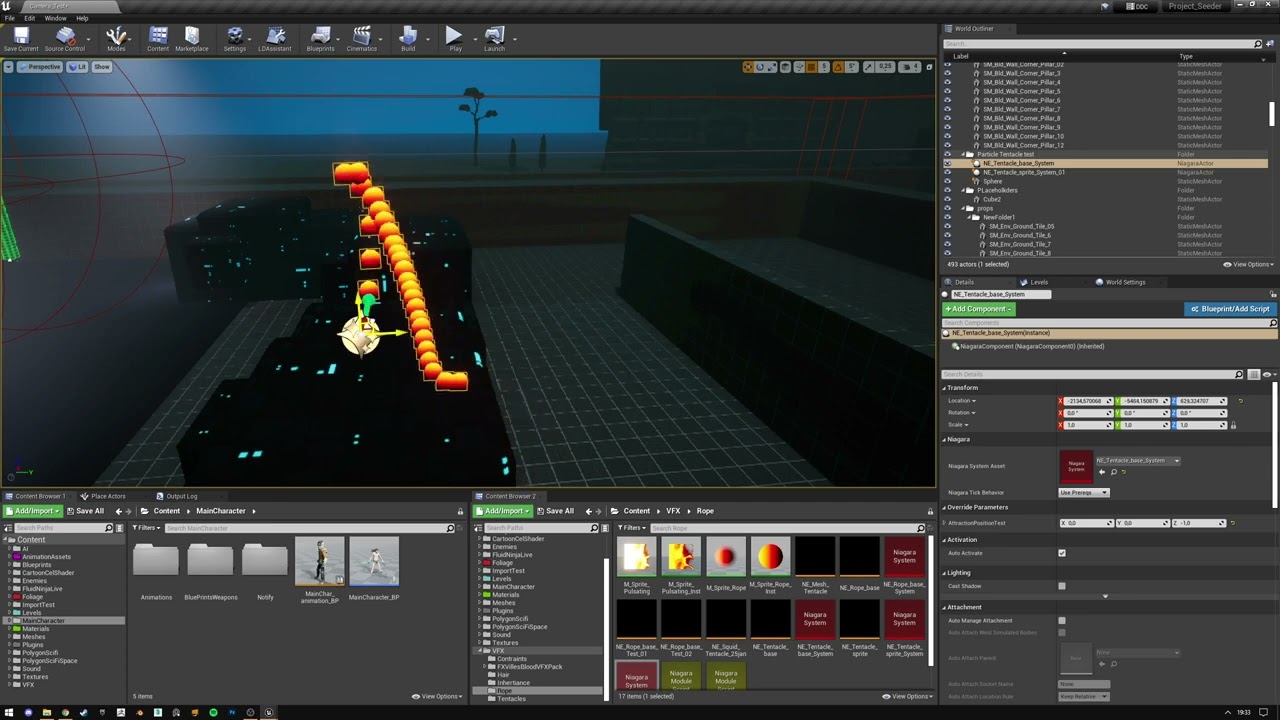Collapse the Attachment section
1280x720 pixels.
pos(945,607)
